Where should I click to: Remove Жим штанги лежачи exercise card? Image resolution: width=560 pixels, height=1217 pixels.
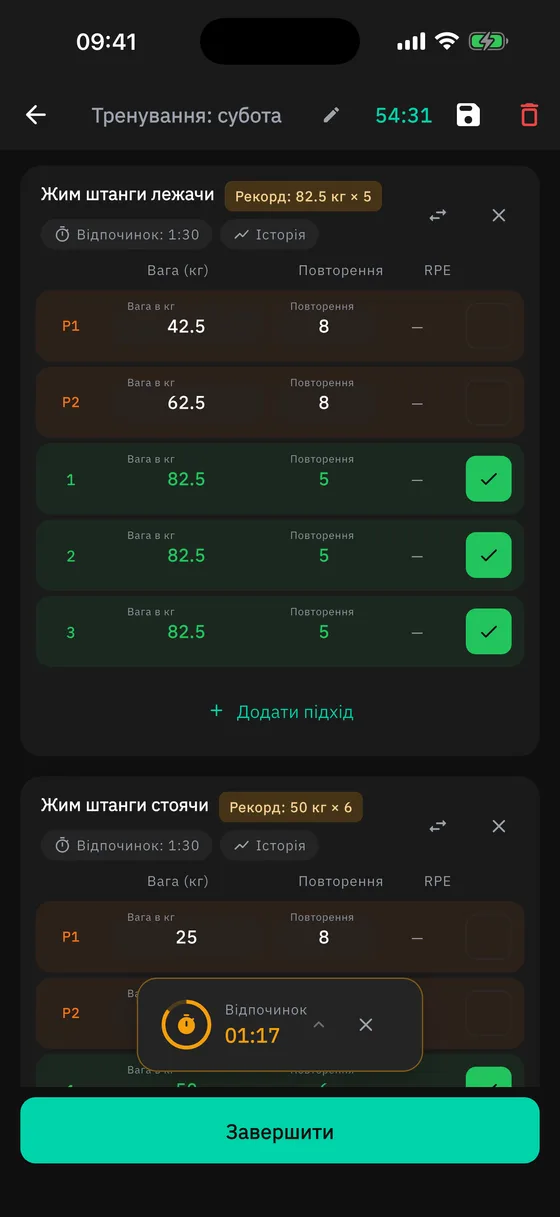click(499, 215)
